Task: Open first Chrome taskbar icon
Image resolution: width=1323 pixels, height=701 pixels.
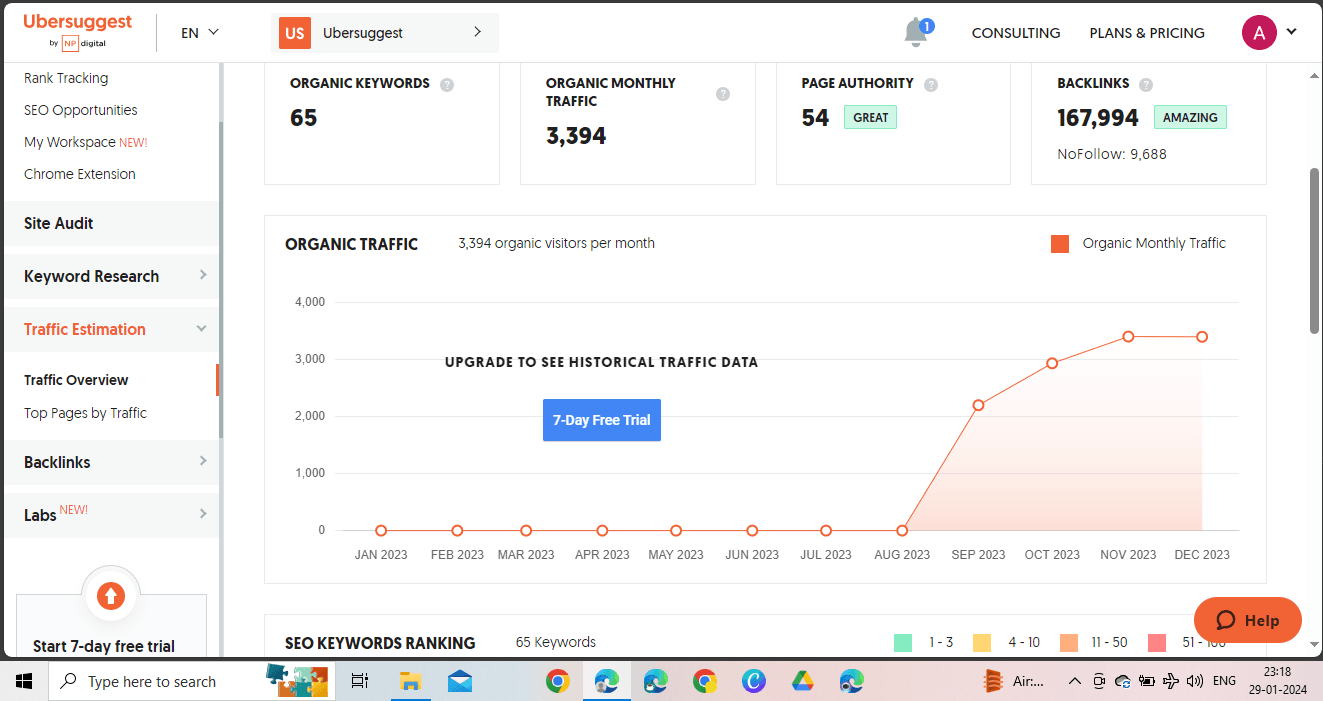Action: coord(558,681)
